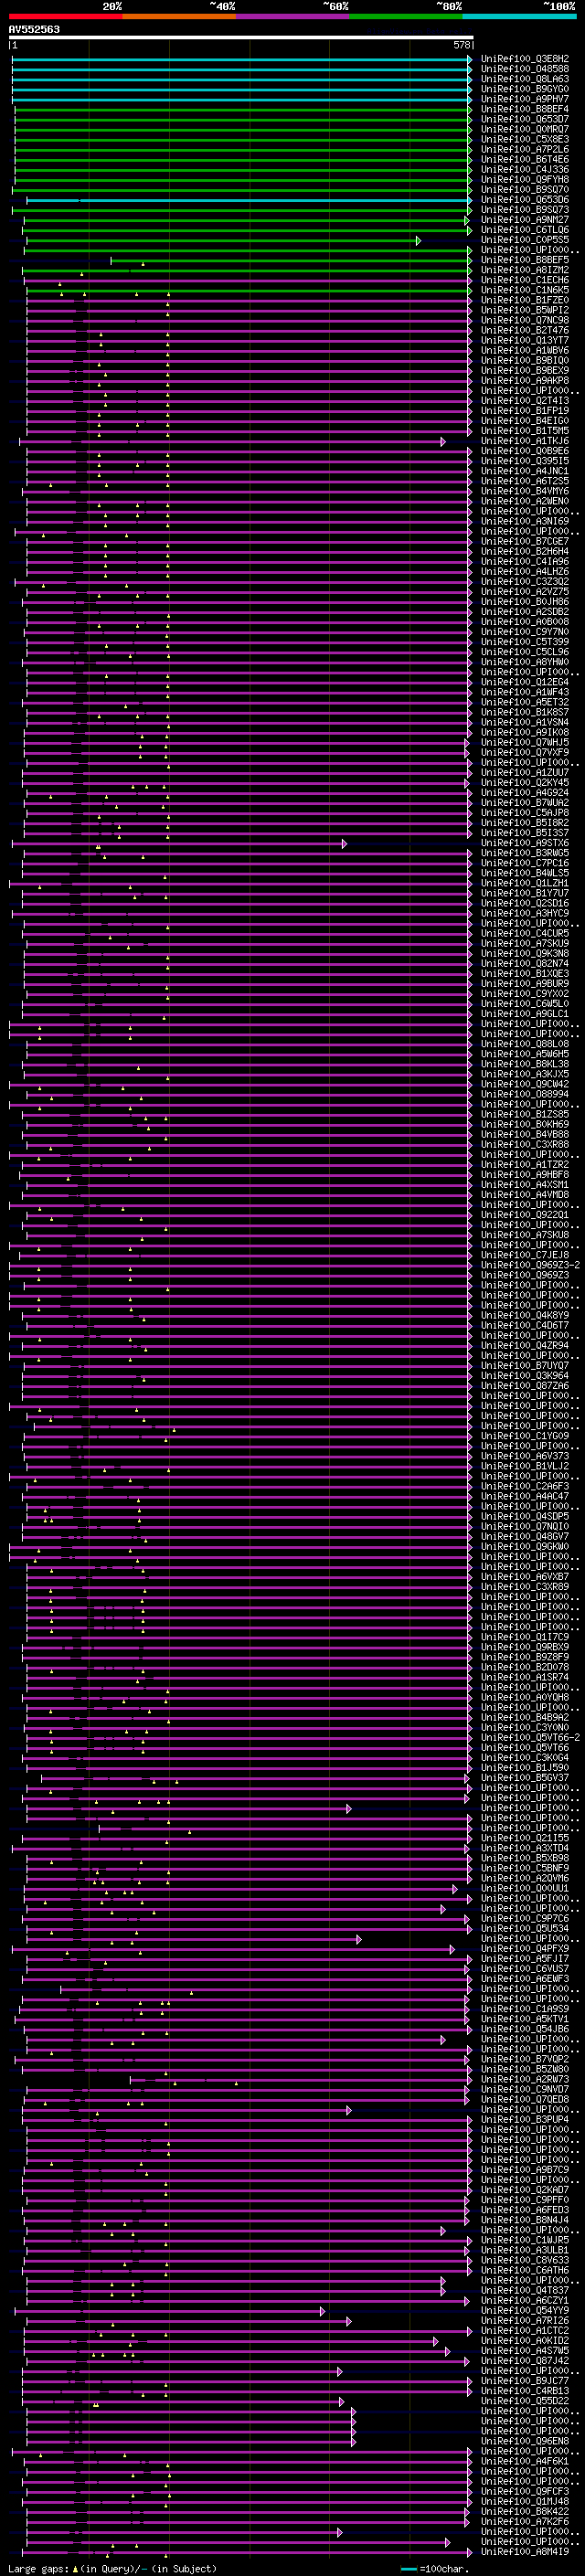Select hit label UniRef100_Q1LZH1
This screenshot has height=2576, width=585.
pos(525,883)
